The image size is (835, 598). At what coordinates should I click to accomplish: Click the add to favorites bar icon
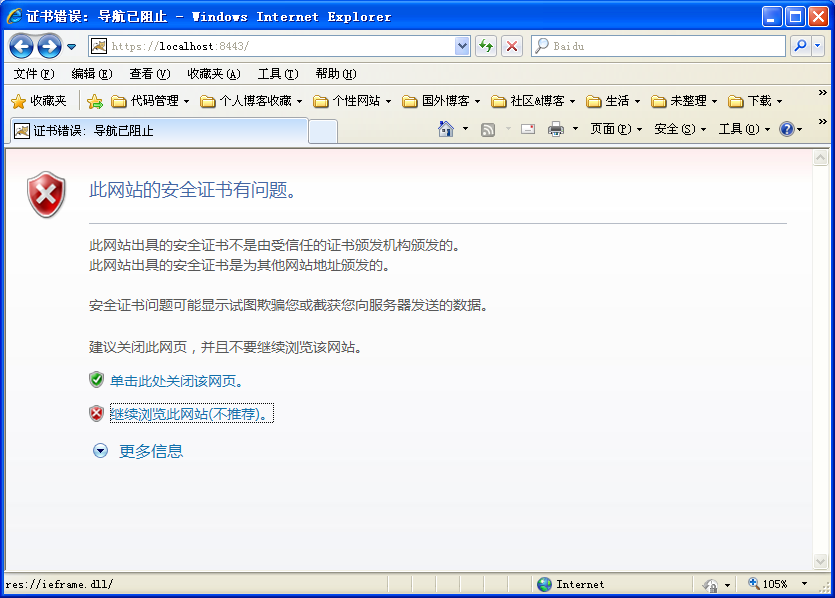(x=95, y=101)
